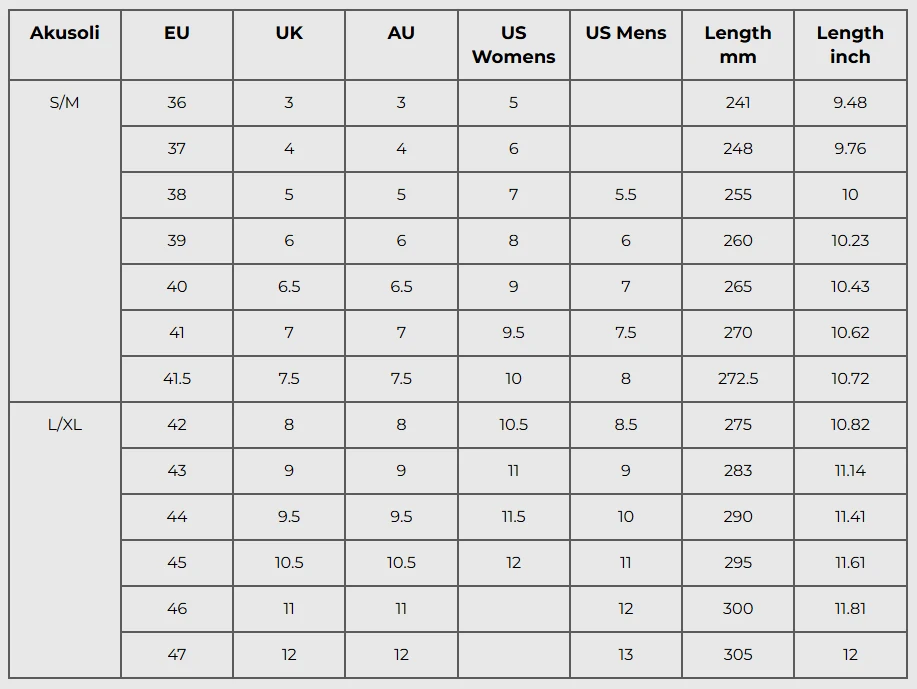The width and height of the screenshot is (917, 689).
Task: Click the UK column header
Action: point(289,33)
